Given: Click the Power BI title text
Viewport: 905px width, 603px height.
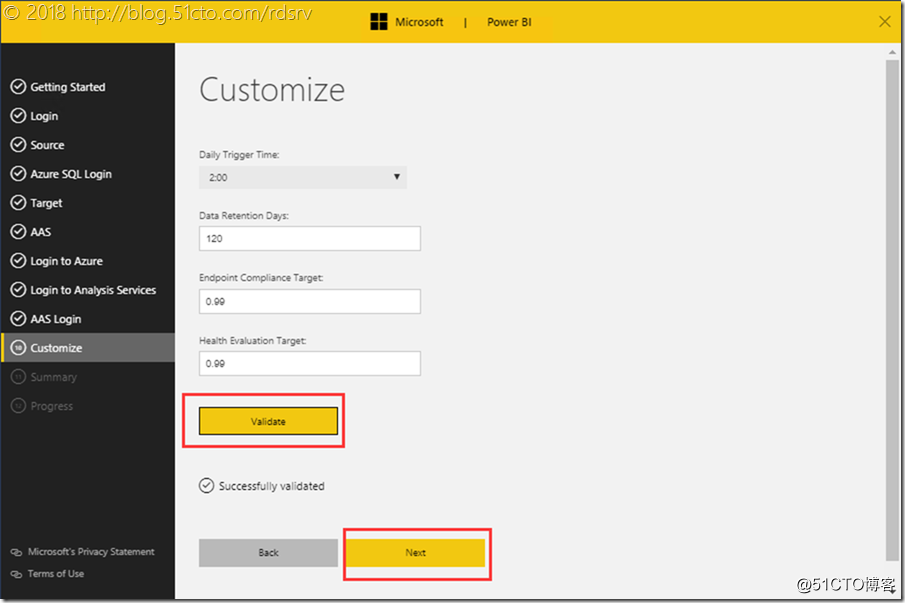Looking at the screenshot, I should (x=509, y=22).
